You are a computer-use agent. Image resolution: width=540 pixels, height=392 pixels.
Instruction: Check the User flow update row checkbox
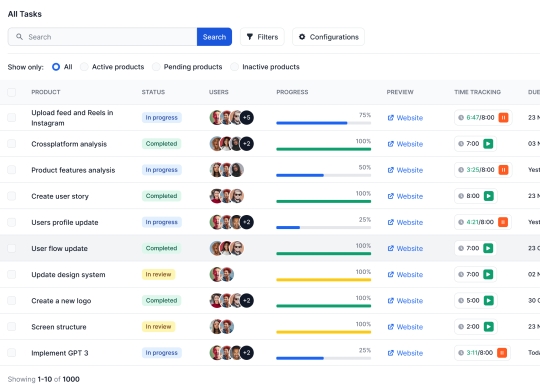tap(12, 248)
